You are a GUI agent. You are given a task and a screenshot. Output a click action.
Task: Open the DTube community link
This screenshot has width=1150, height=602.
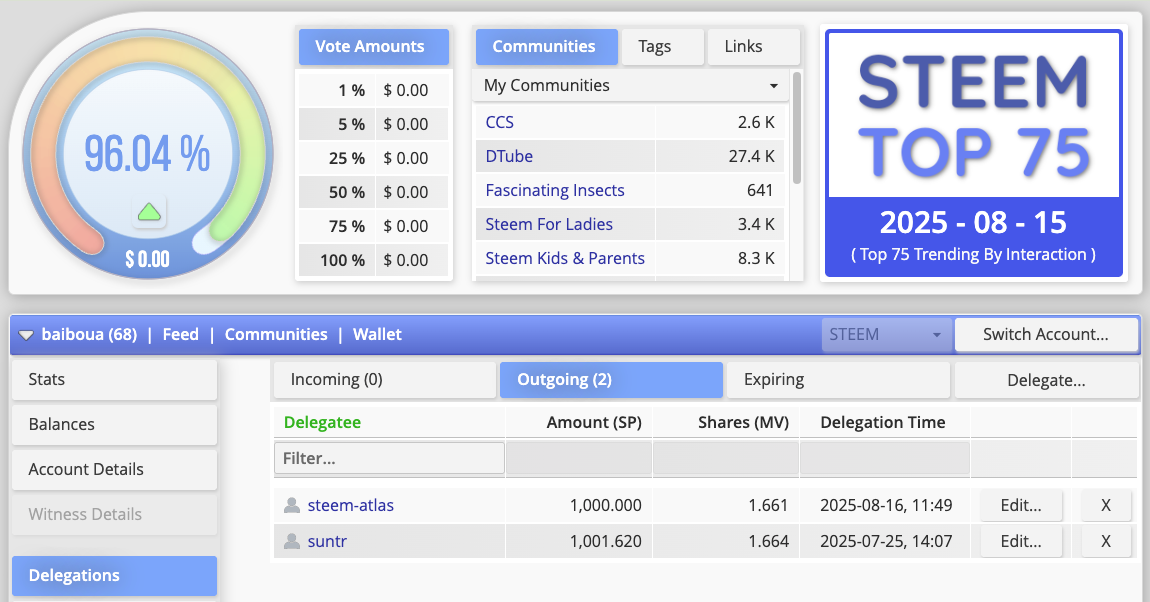click(x=509, y=156)
